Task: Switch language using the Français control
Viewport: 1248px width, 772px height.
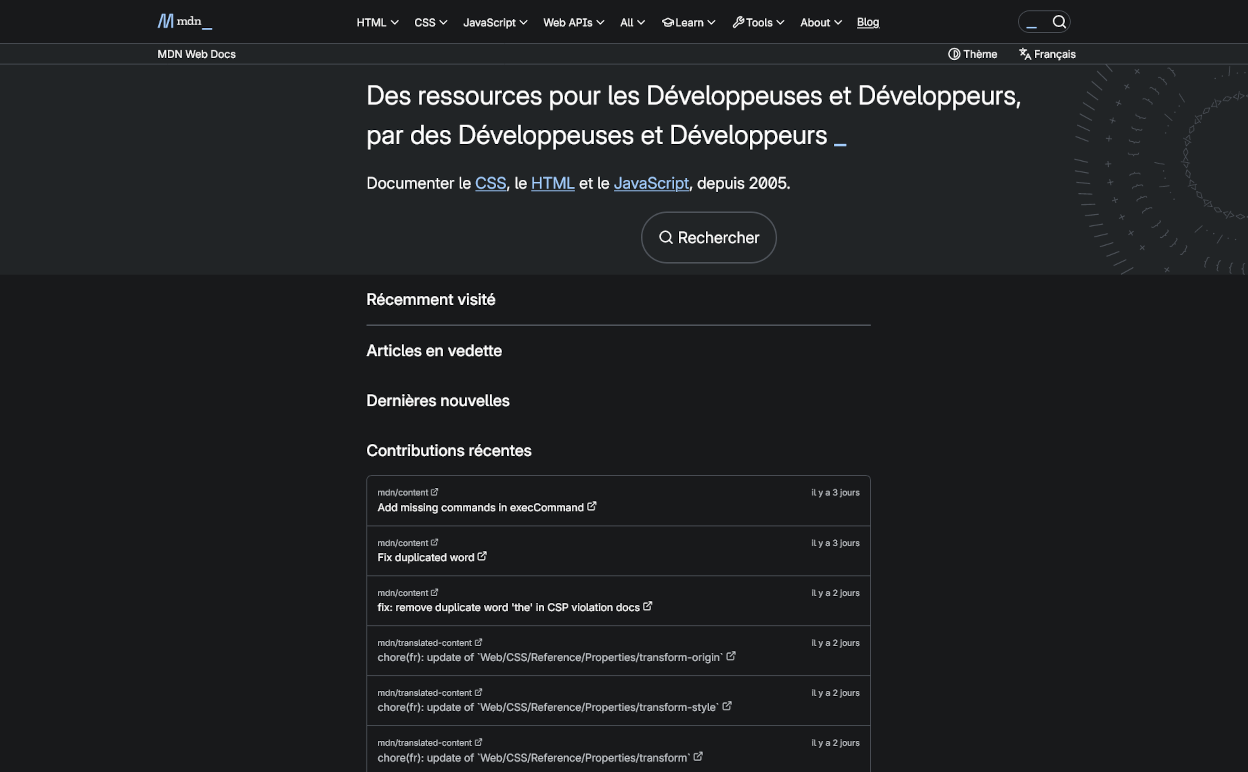Action: point(1047,54)
